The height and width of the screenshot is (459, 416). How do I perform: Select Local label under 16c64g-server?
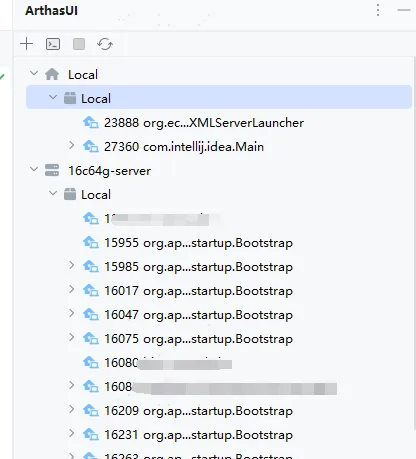click(x=96, y=195)
